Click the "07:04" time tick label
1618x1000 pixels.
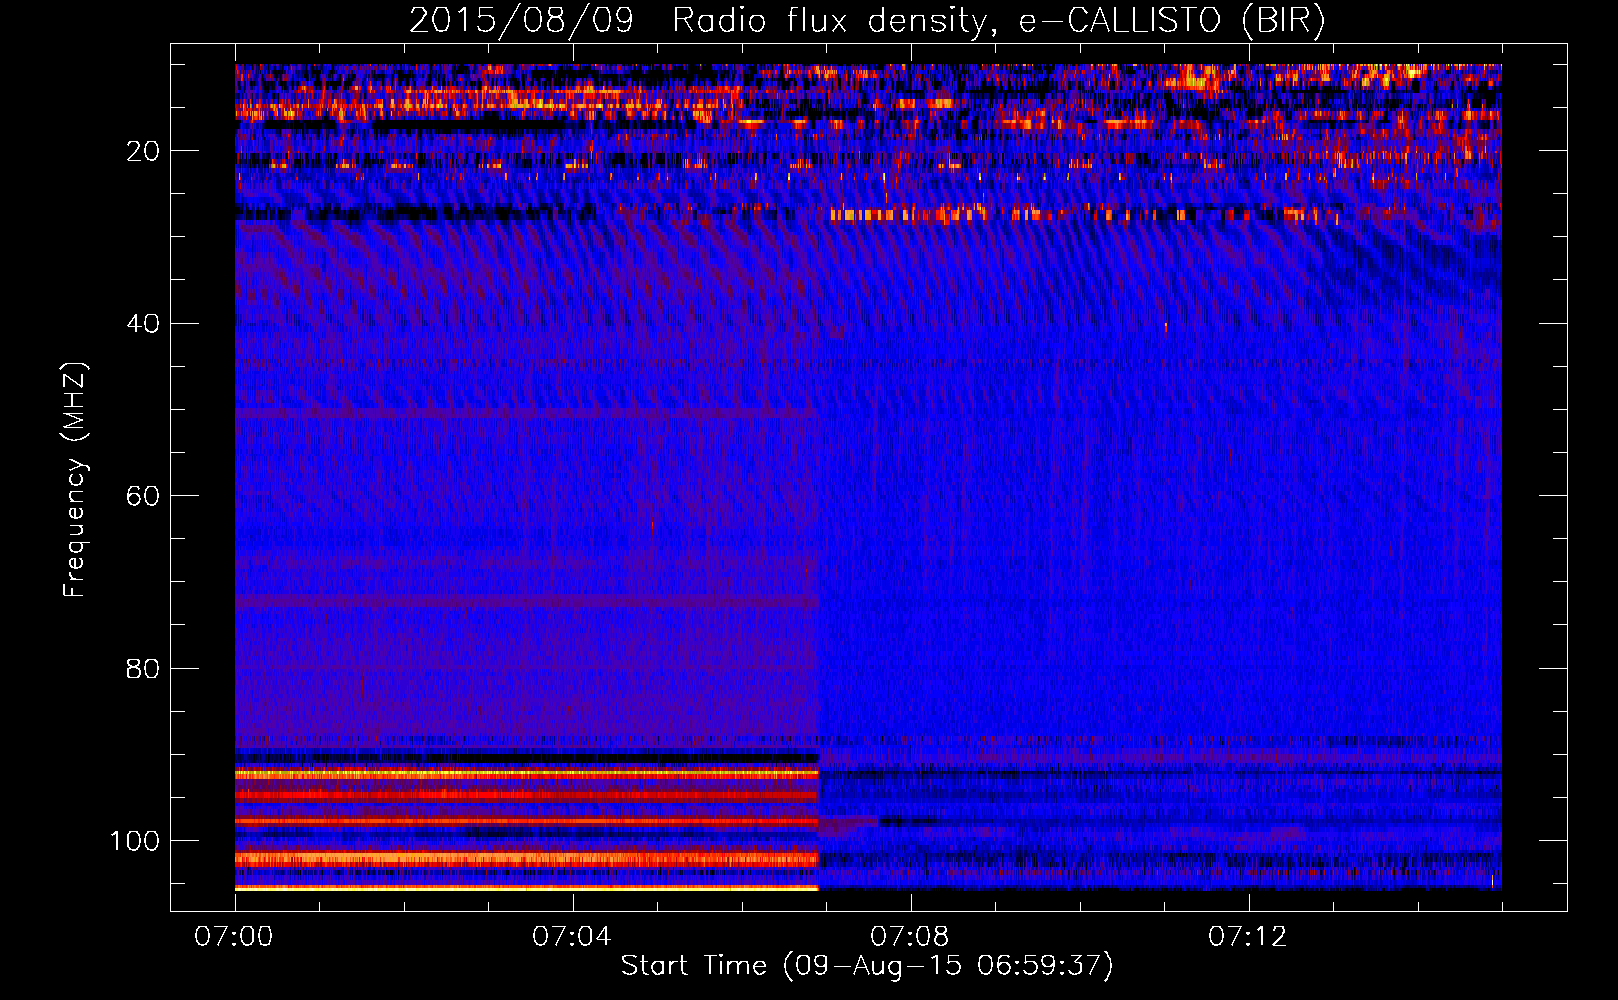[572, 937]
